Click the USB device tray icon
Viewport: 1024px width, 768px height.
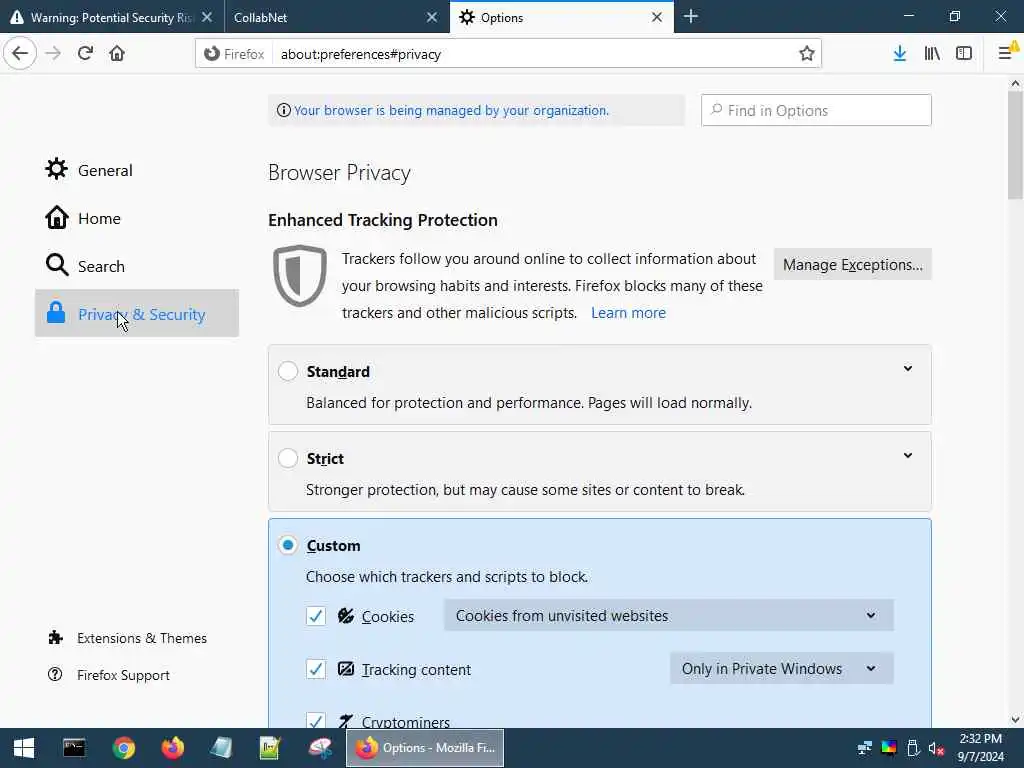[x=913, y=748]
